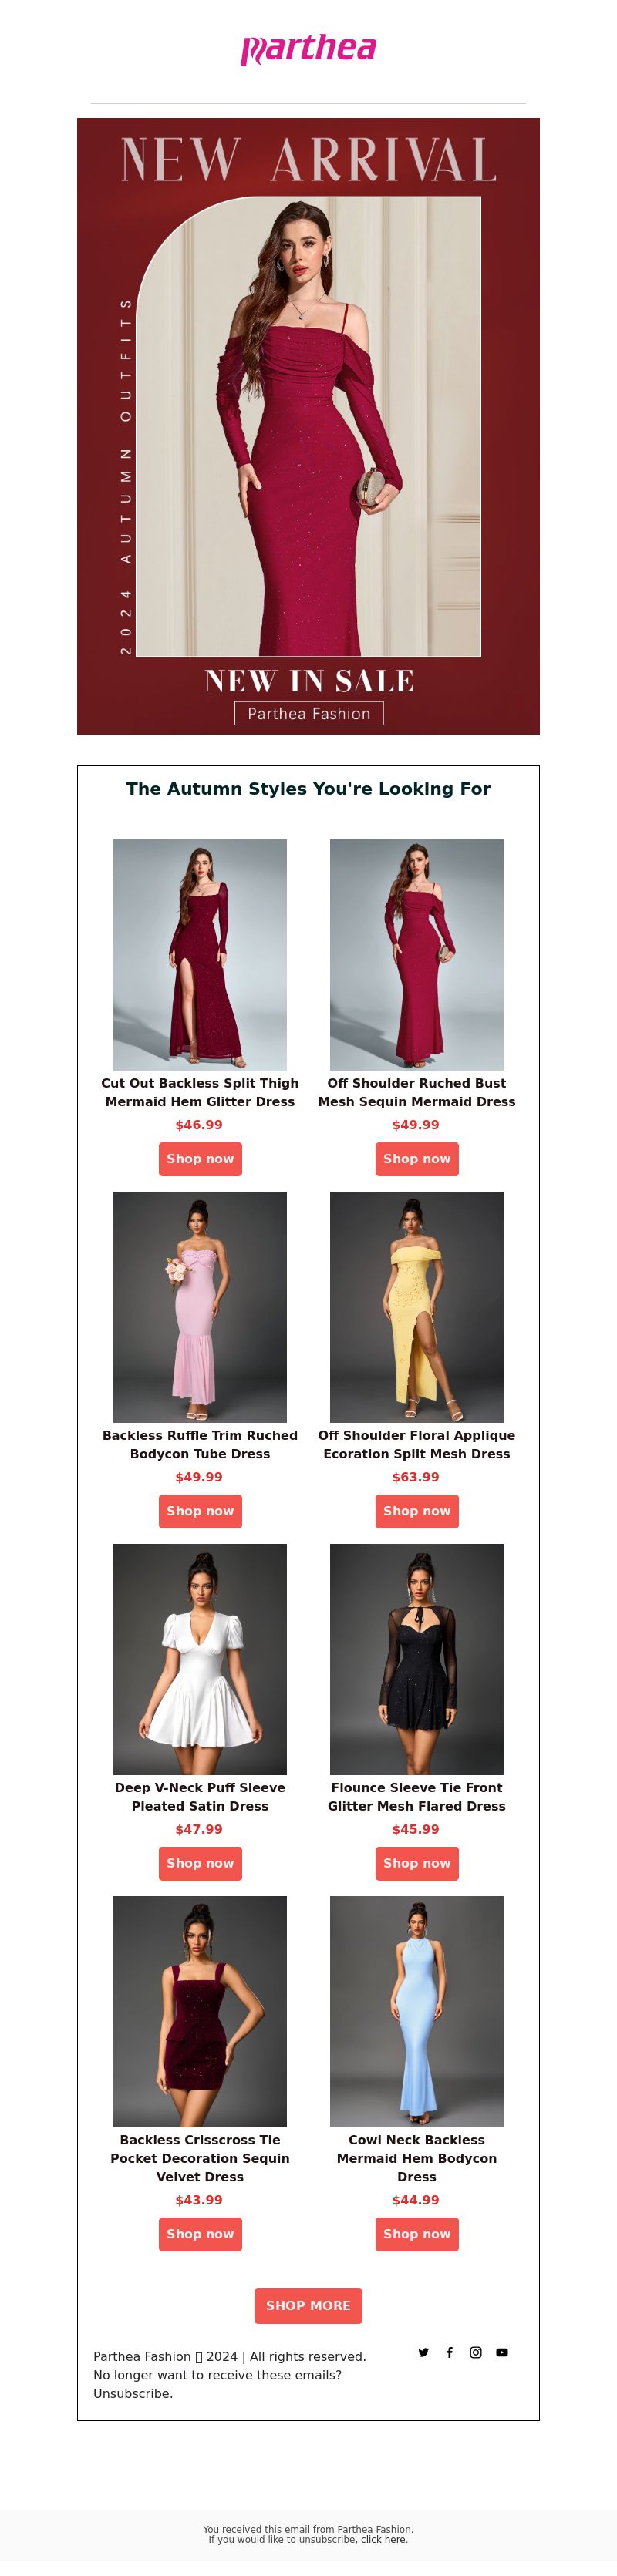Click the SHOP MORE button
The image size is (617, 2576).
pos(308,2305)
